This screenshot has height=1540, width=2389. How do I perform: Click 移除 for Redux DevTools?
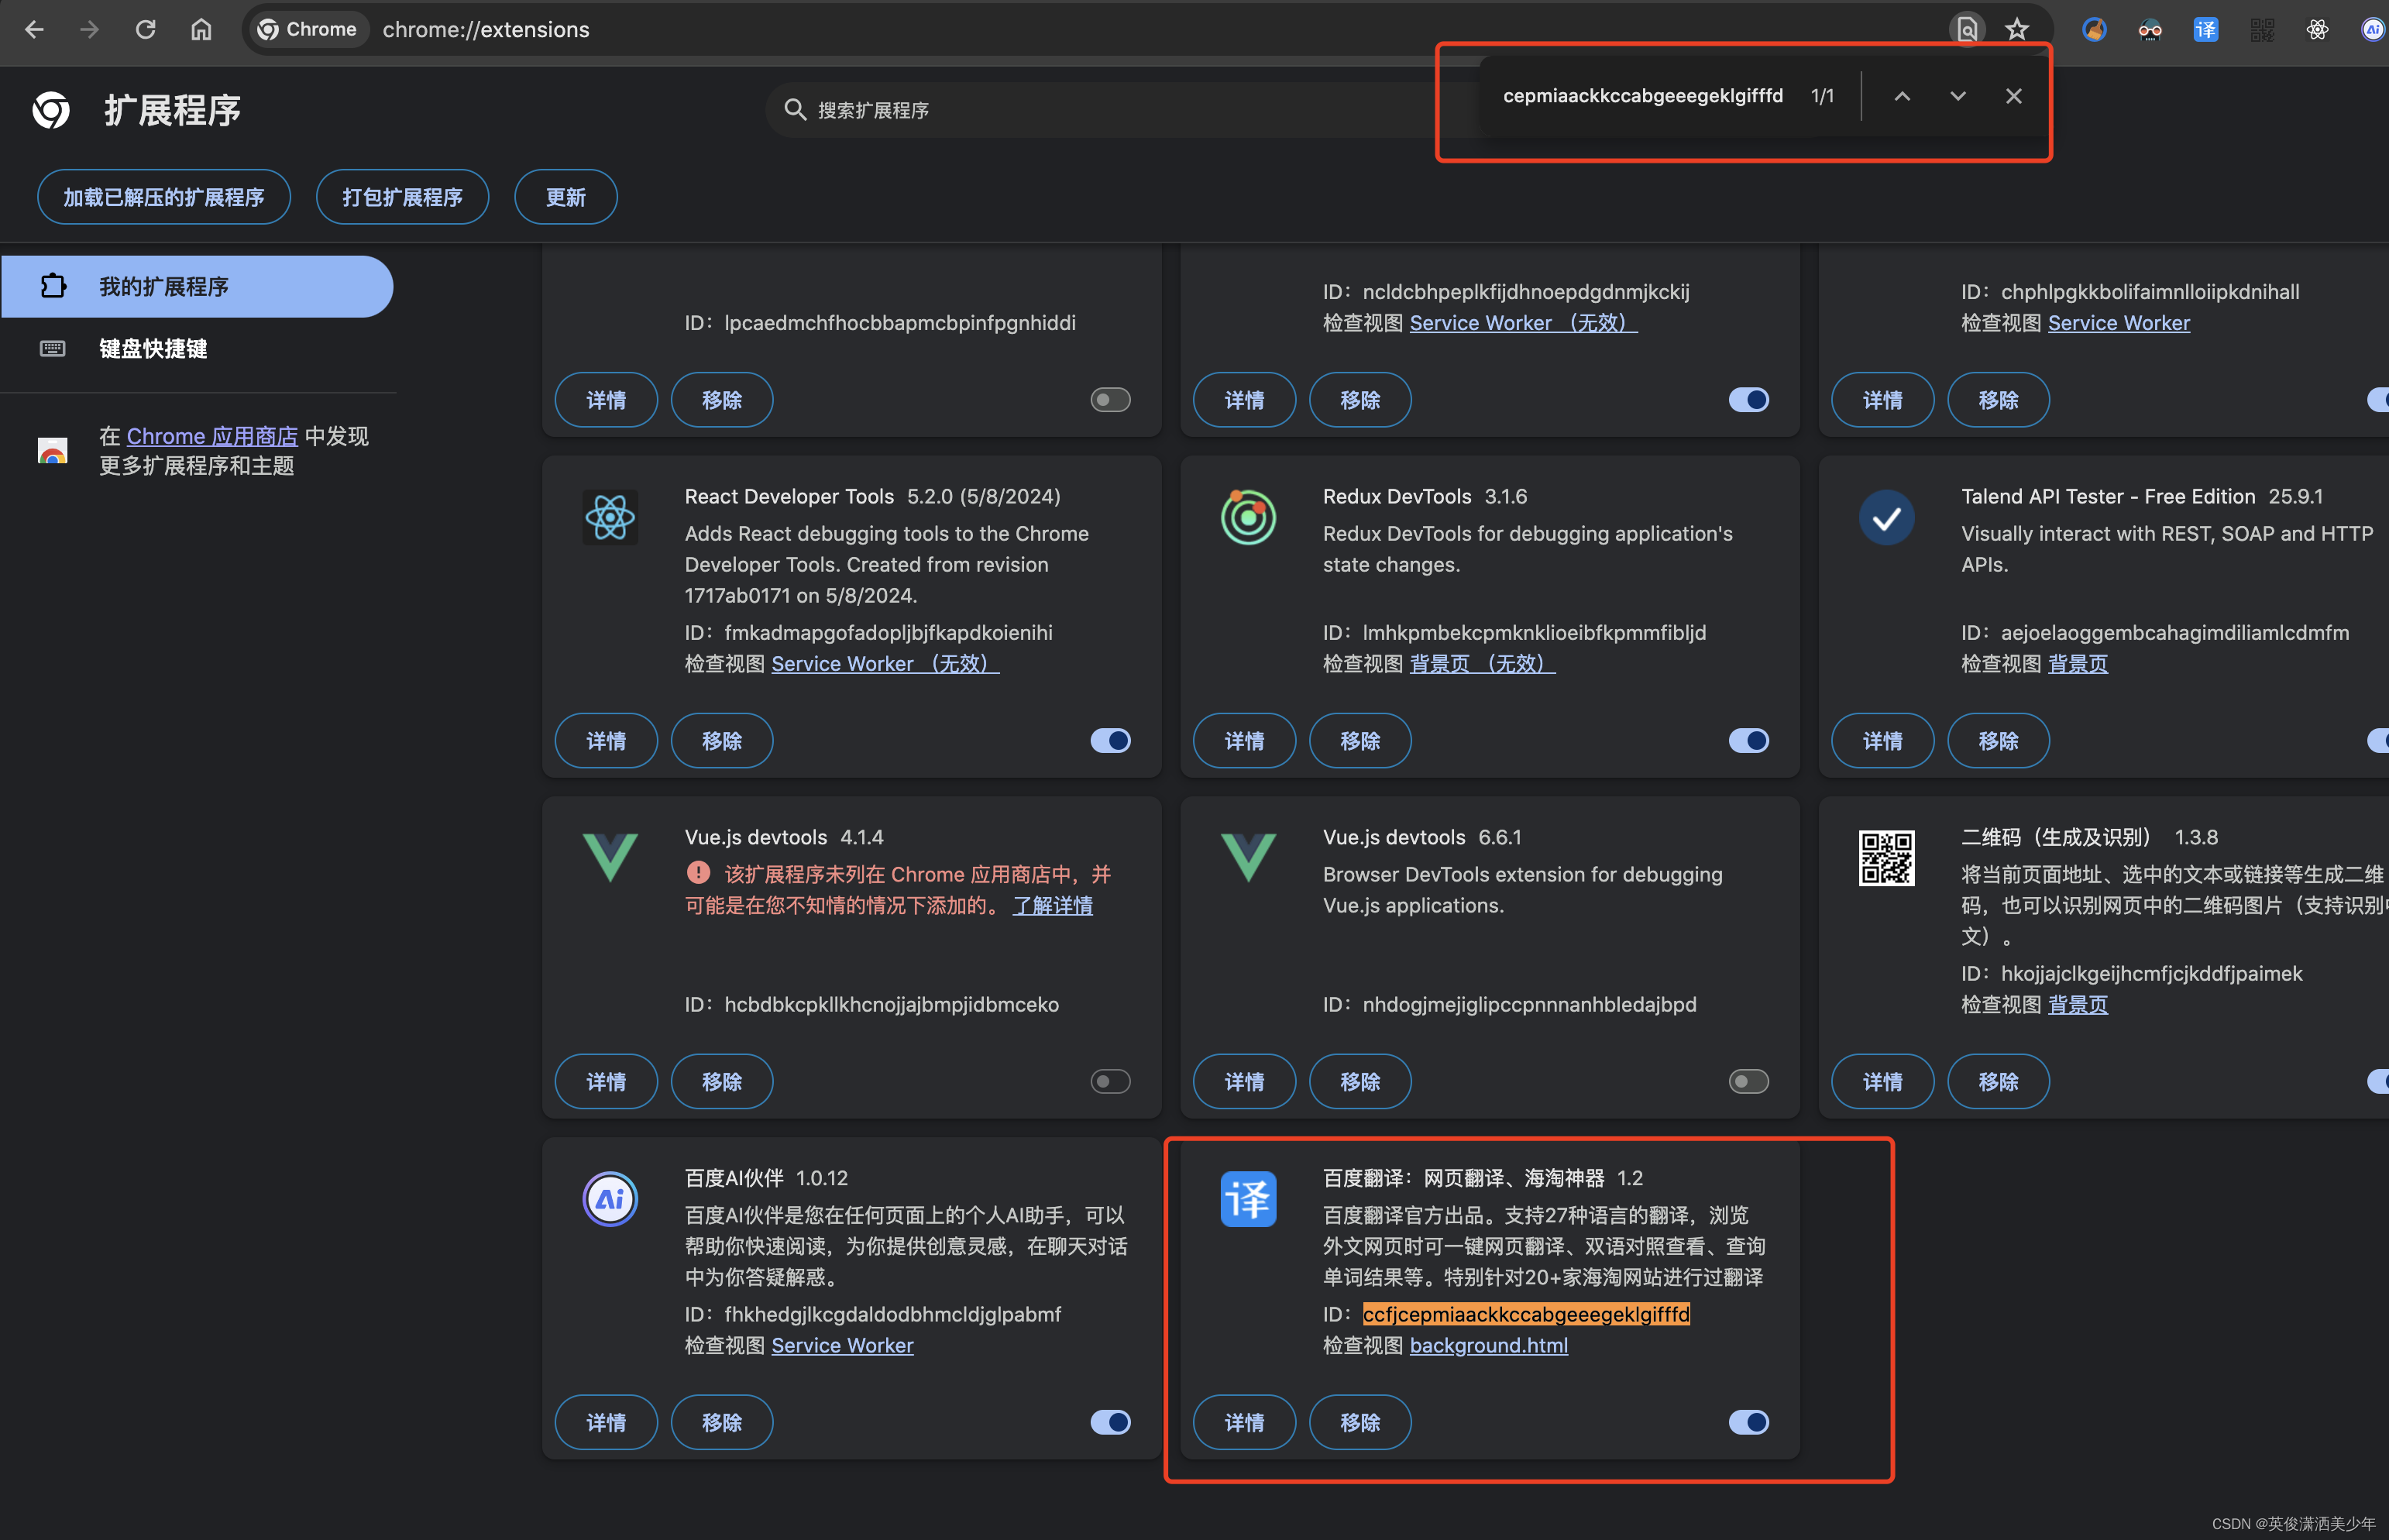coord(1360,741)
